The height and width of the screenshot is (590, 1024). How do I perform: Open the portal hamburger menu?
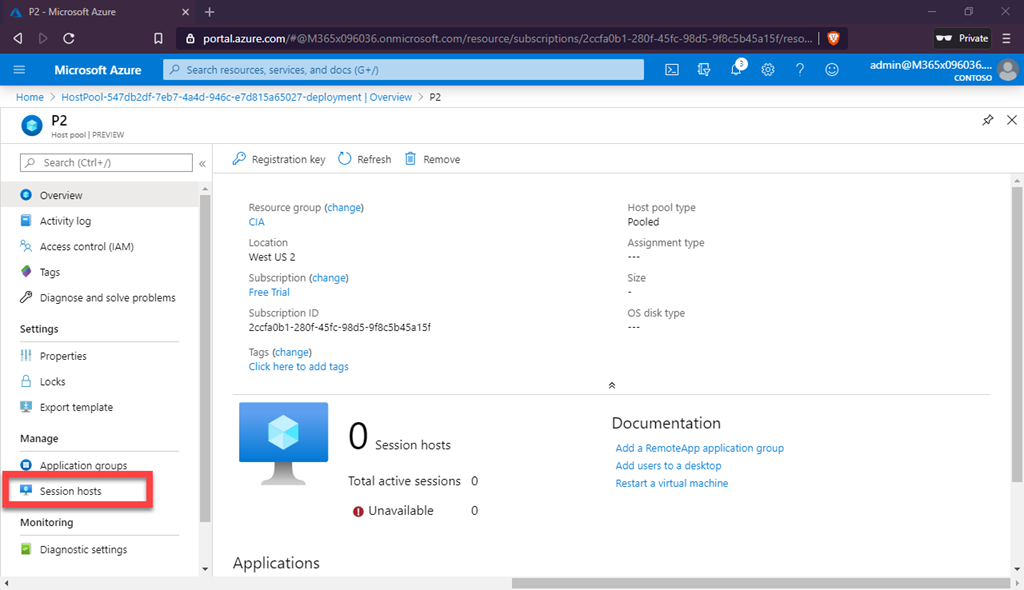pos(19,70)
